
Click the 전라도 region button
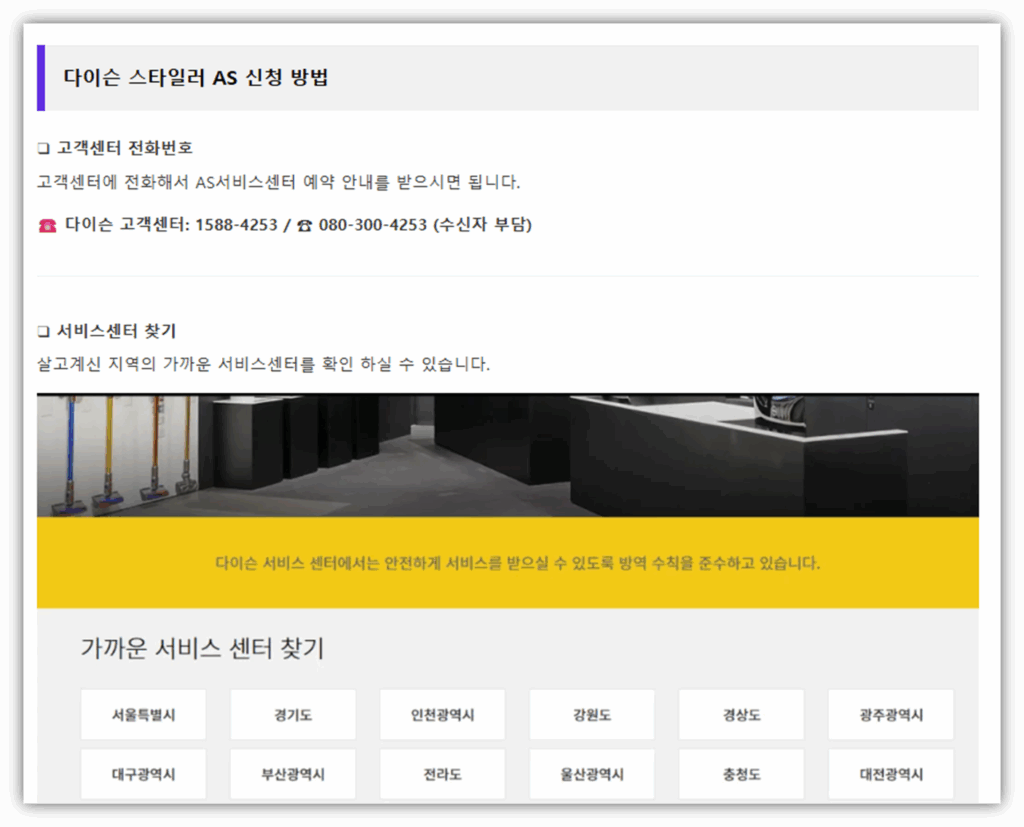(442, 774)
